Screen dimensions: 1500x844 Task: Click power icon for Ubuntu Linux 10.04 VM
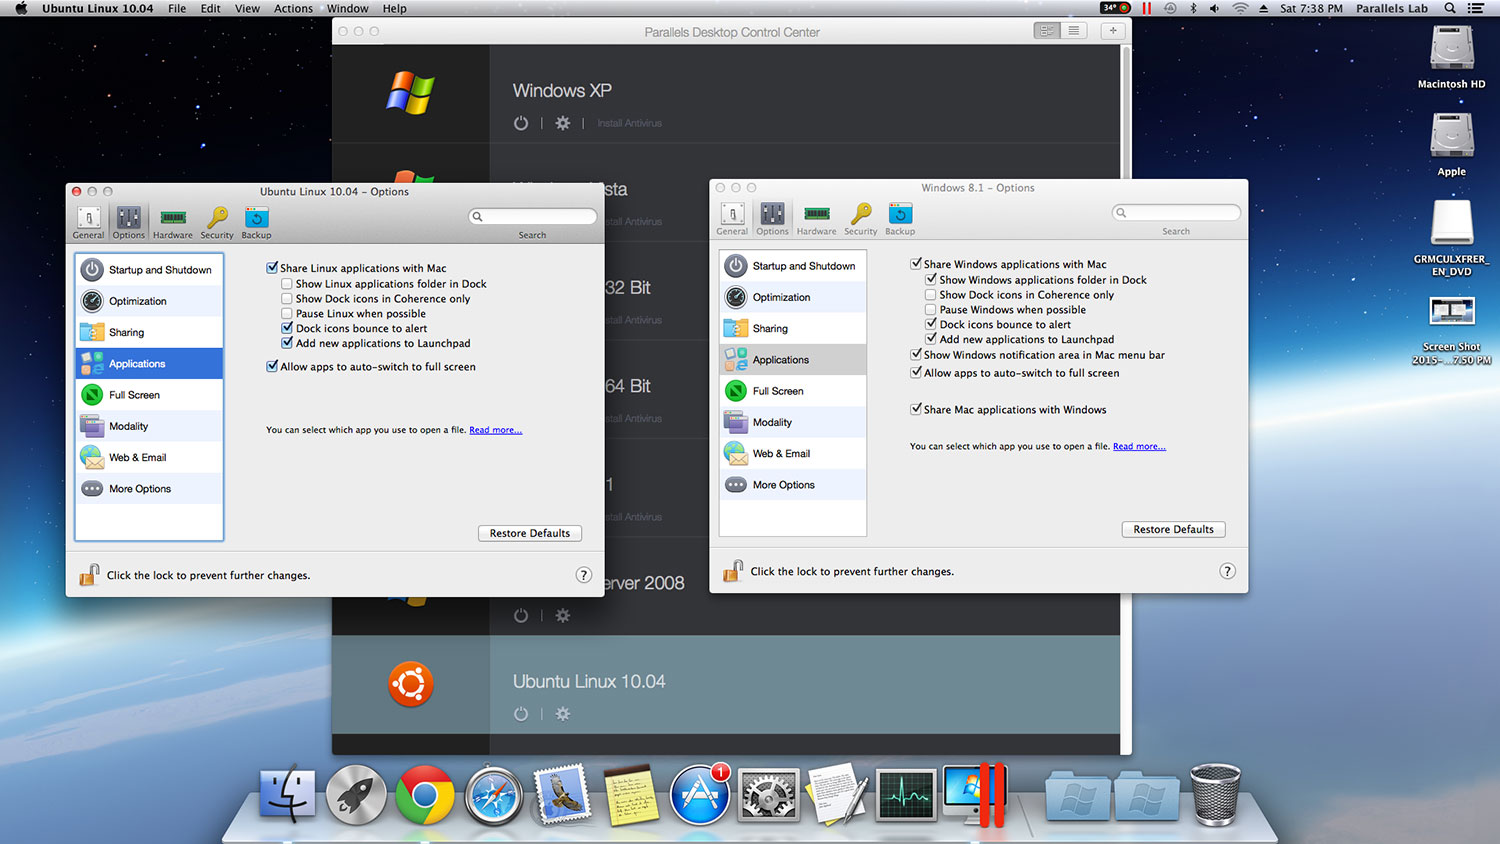coord(521,714)
